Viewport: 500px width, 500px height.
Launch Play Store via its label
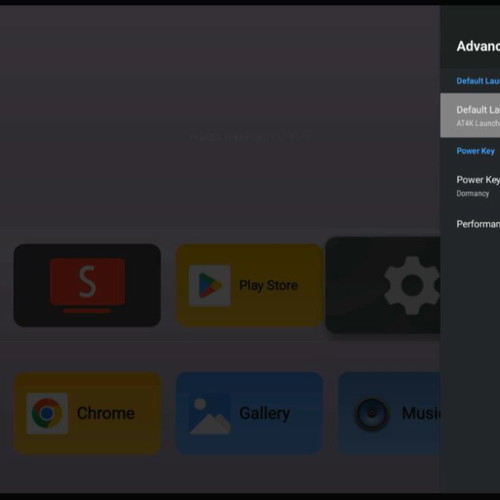pyautogui.click(x=268, y=286)
